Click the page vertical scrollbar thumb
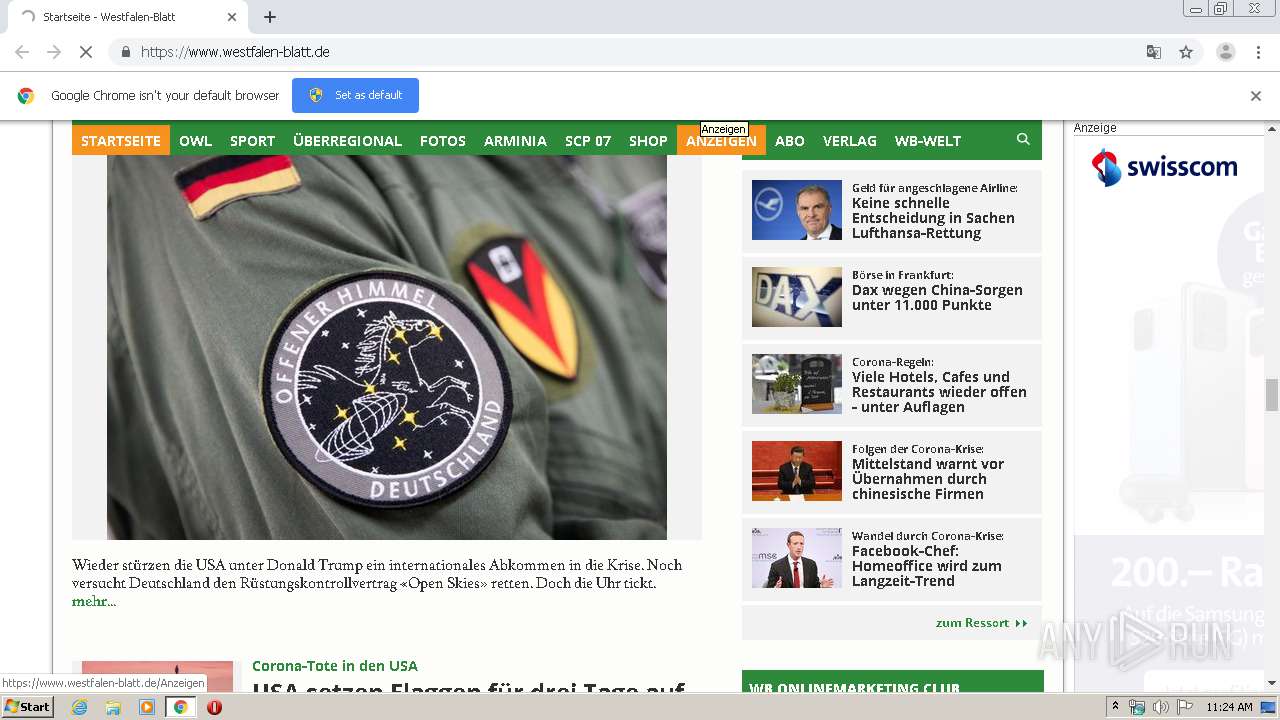Viewport: 1280px width, 720px height. [1271, 395]
